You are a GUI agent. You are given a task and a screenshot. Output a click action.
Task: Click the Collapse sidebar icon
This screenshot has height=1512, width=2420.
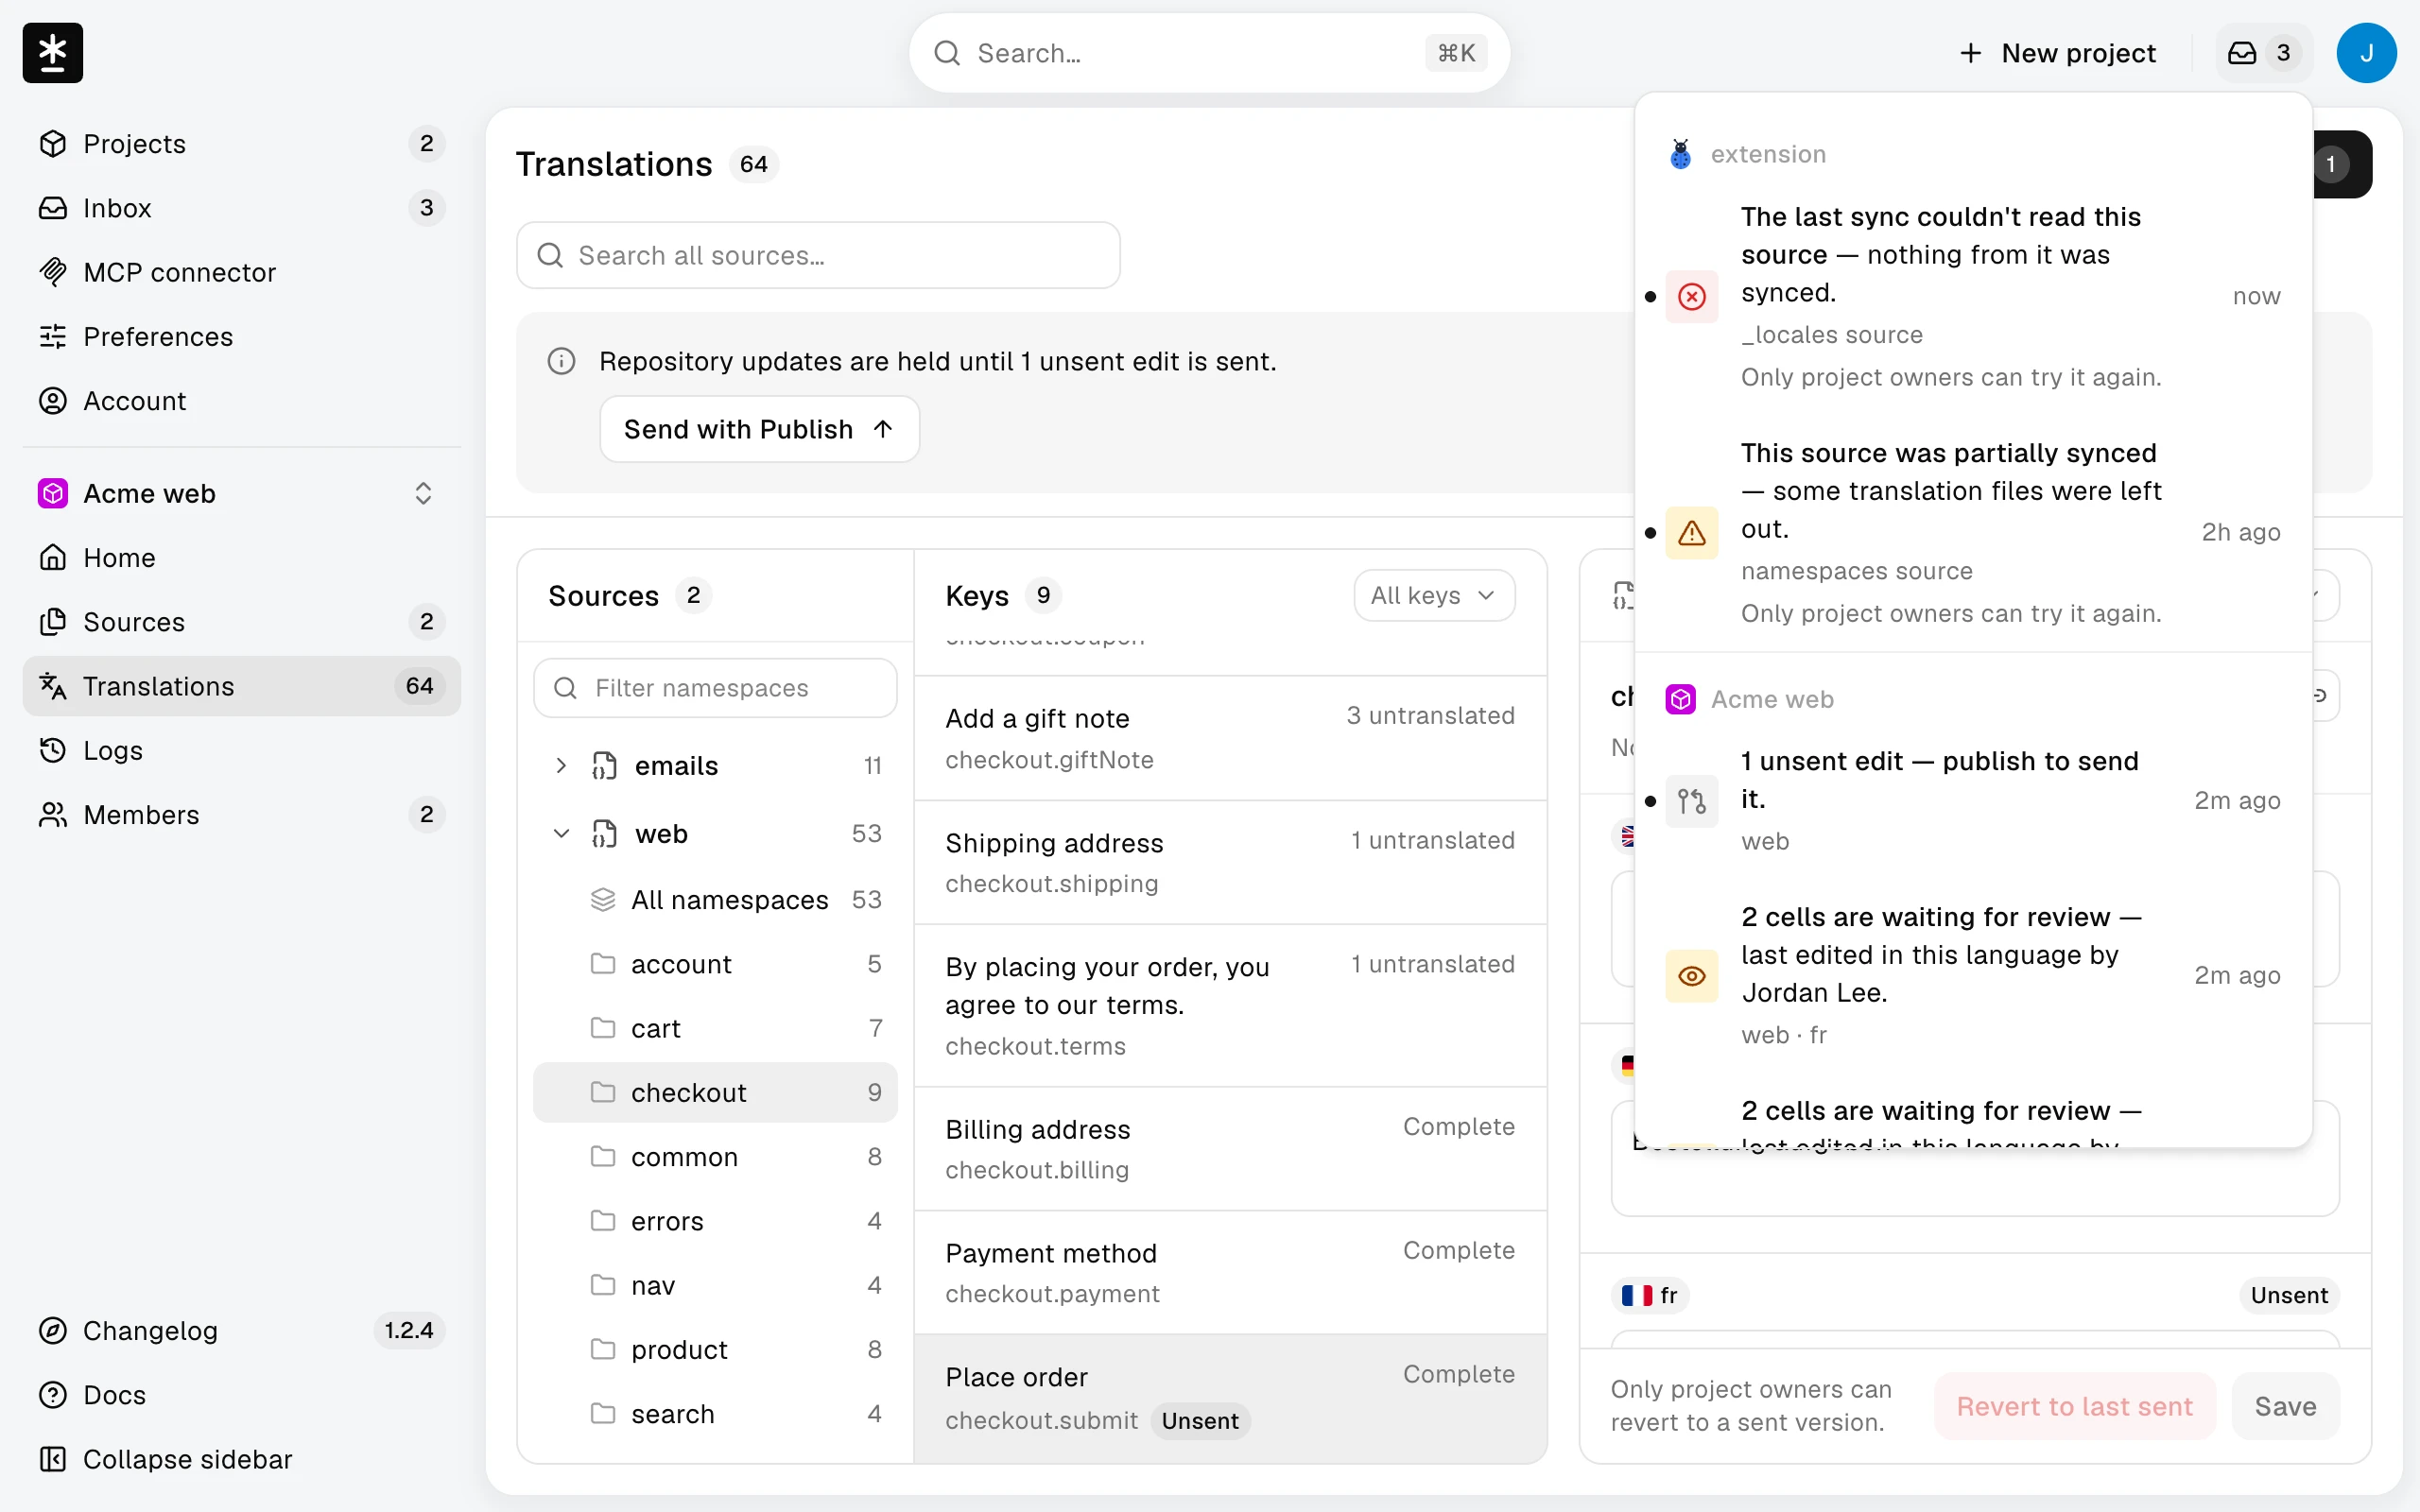coord(53,1459)
